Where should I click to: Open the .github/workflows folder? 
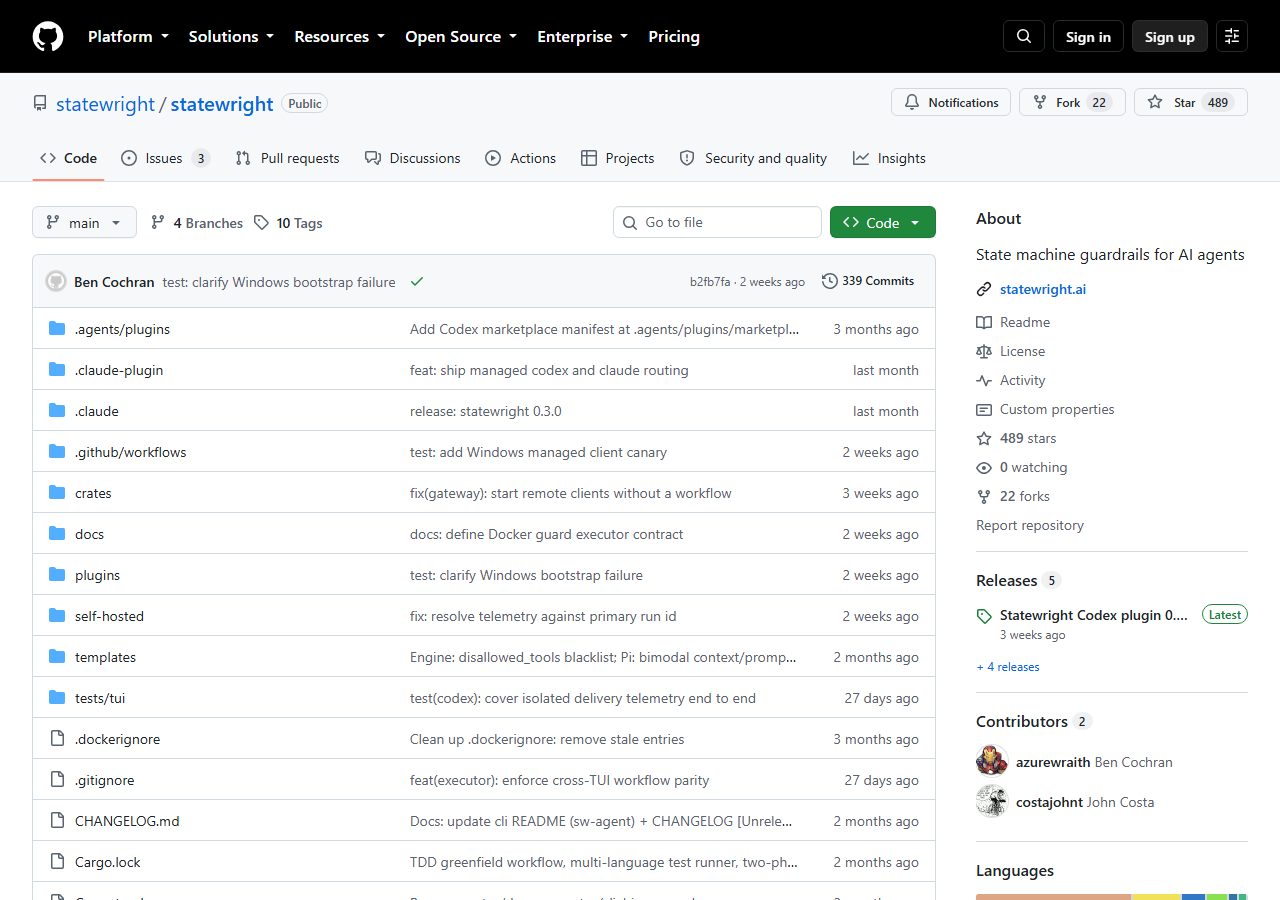pyautogui.click(x=131, y=452)
